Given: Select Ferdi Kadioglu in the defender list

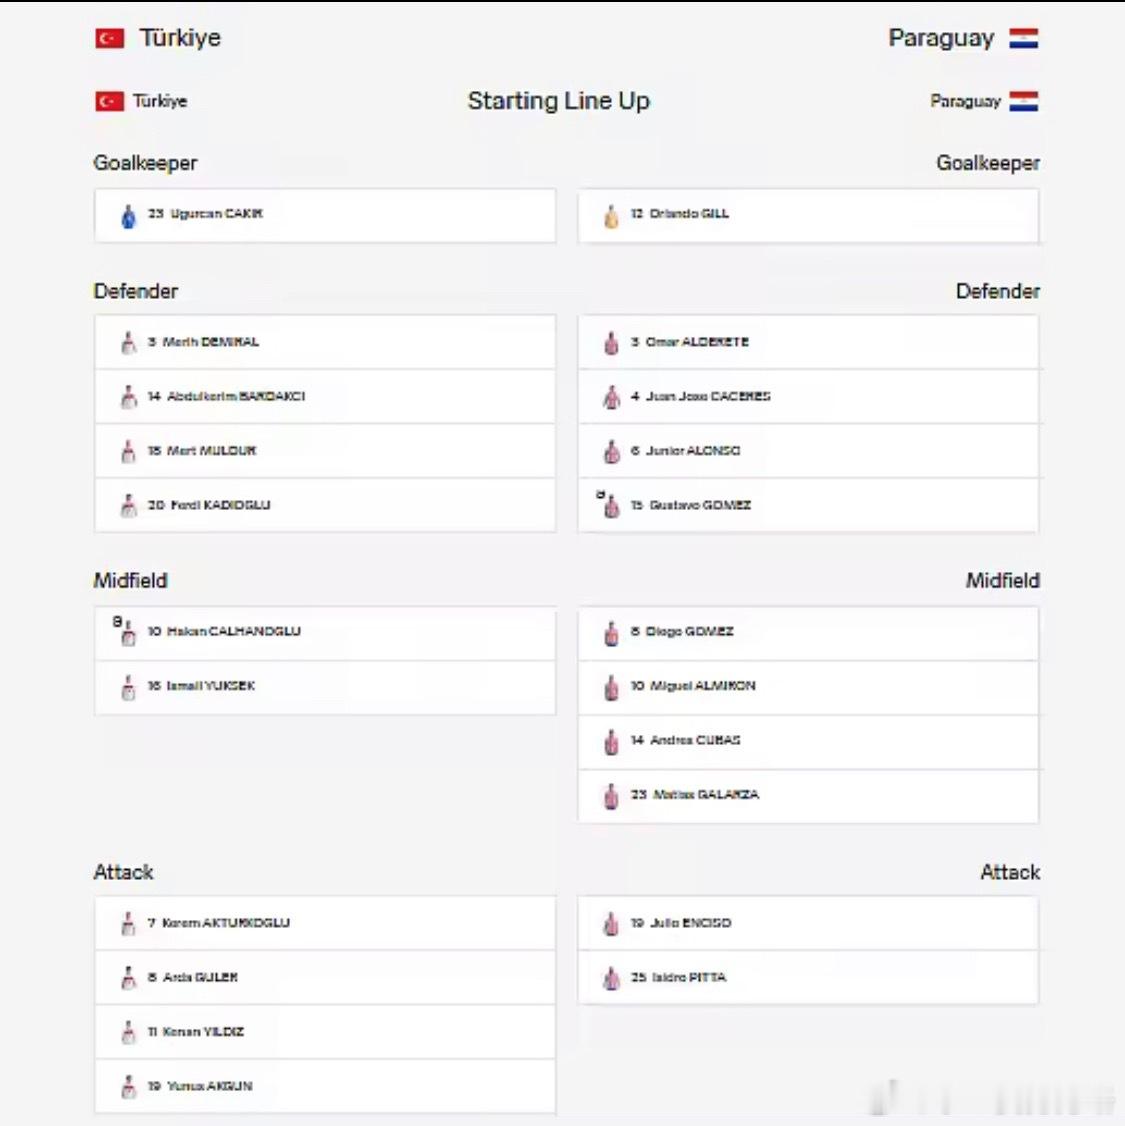Looking at the screenshot, I should (x=325, y=506).
